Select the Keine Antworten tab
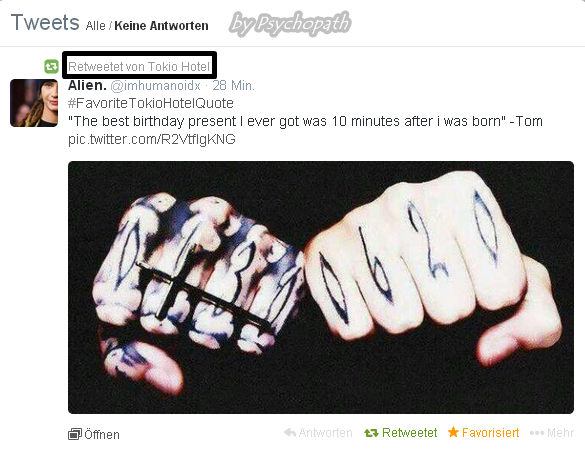 pos(162,26)
